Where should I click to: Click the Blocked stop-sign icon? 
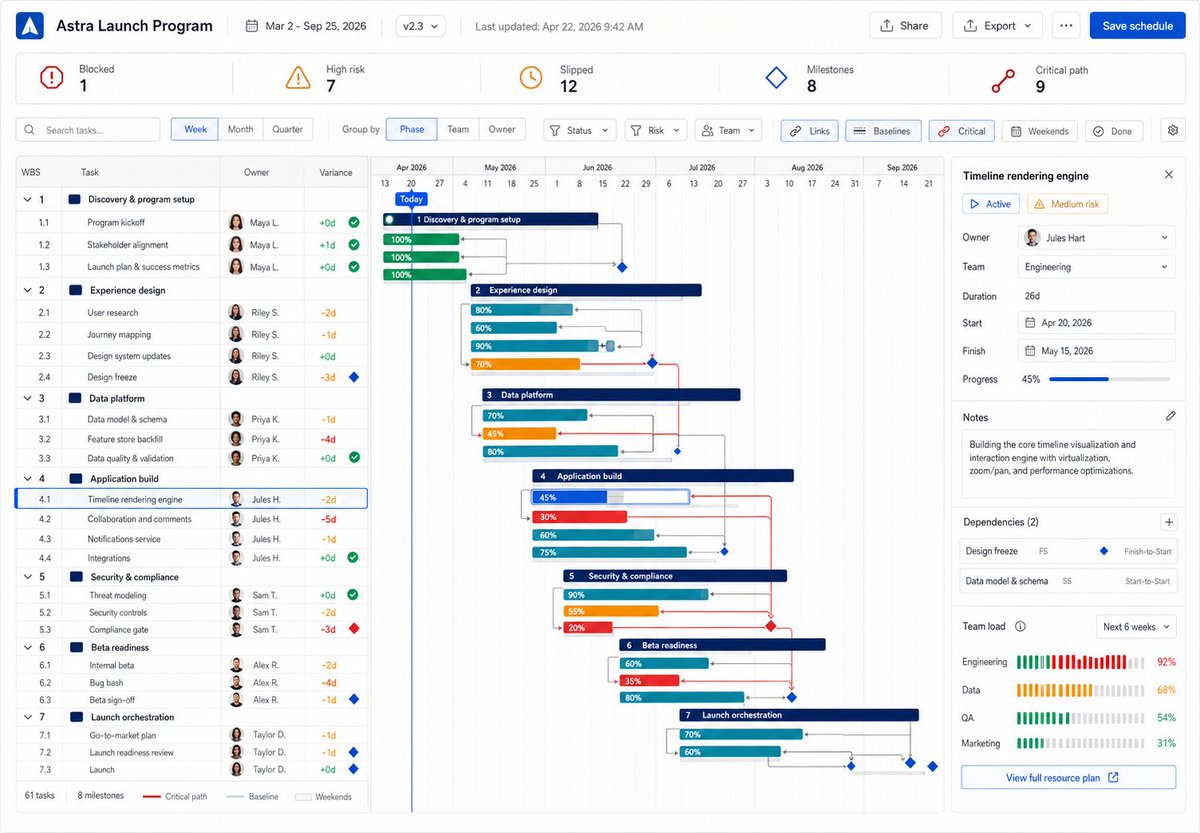click(x=51, y=78)
